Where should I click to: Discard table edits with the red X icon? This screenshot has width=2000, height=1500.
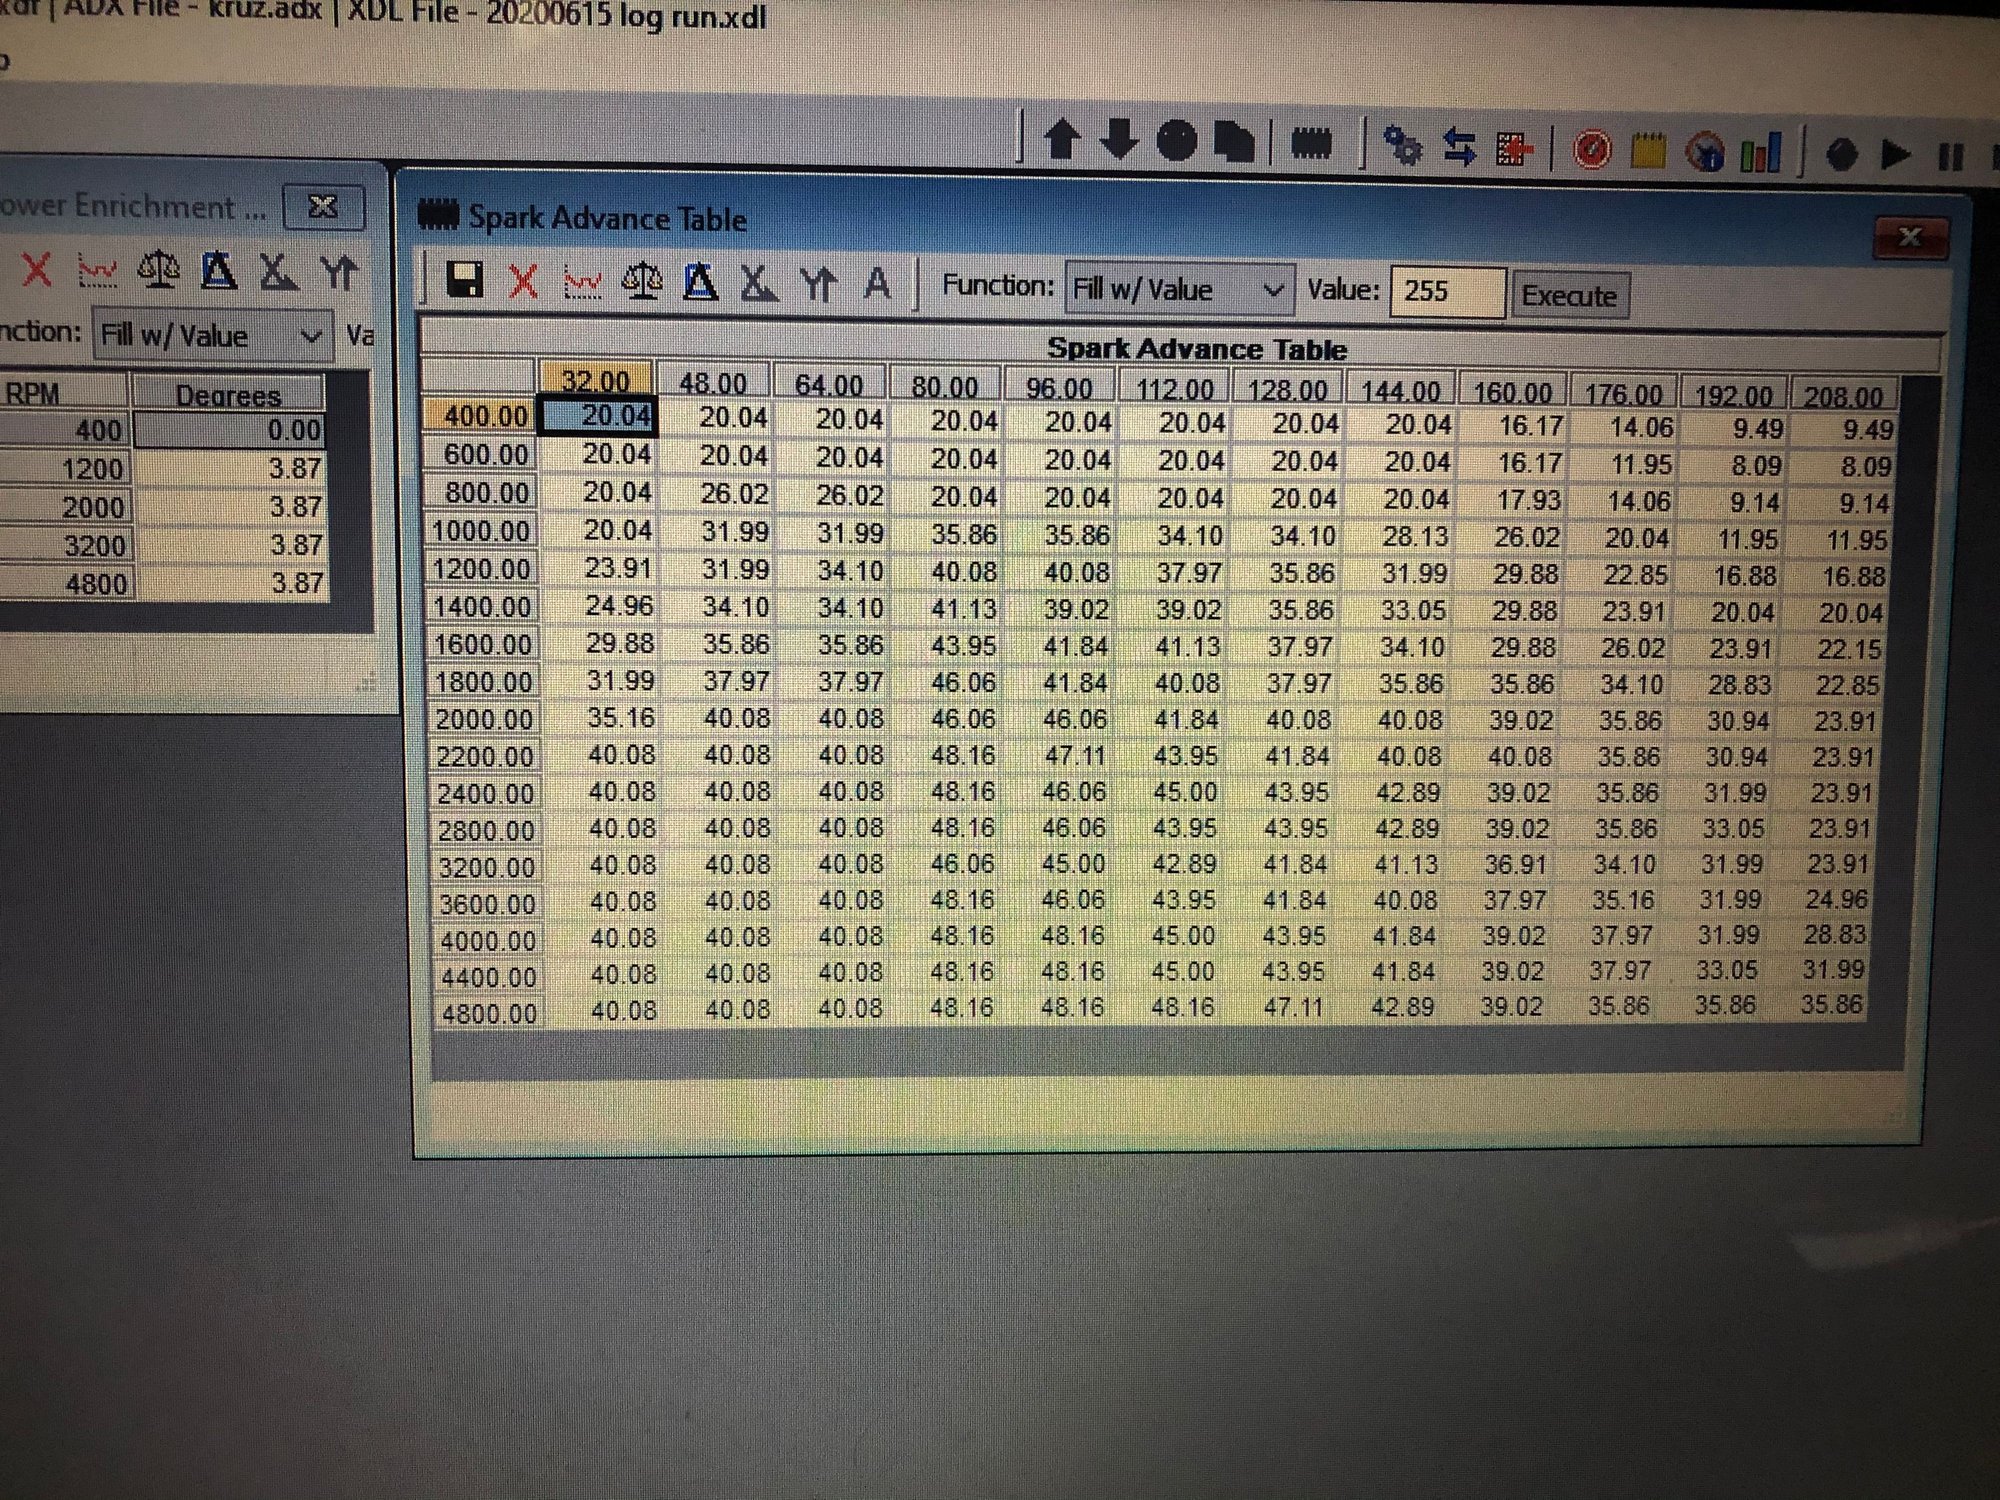point(520,284)
